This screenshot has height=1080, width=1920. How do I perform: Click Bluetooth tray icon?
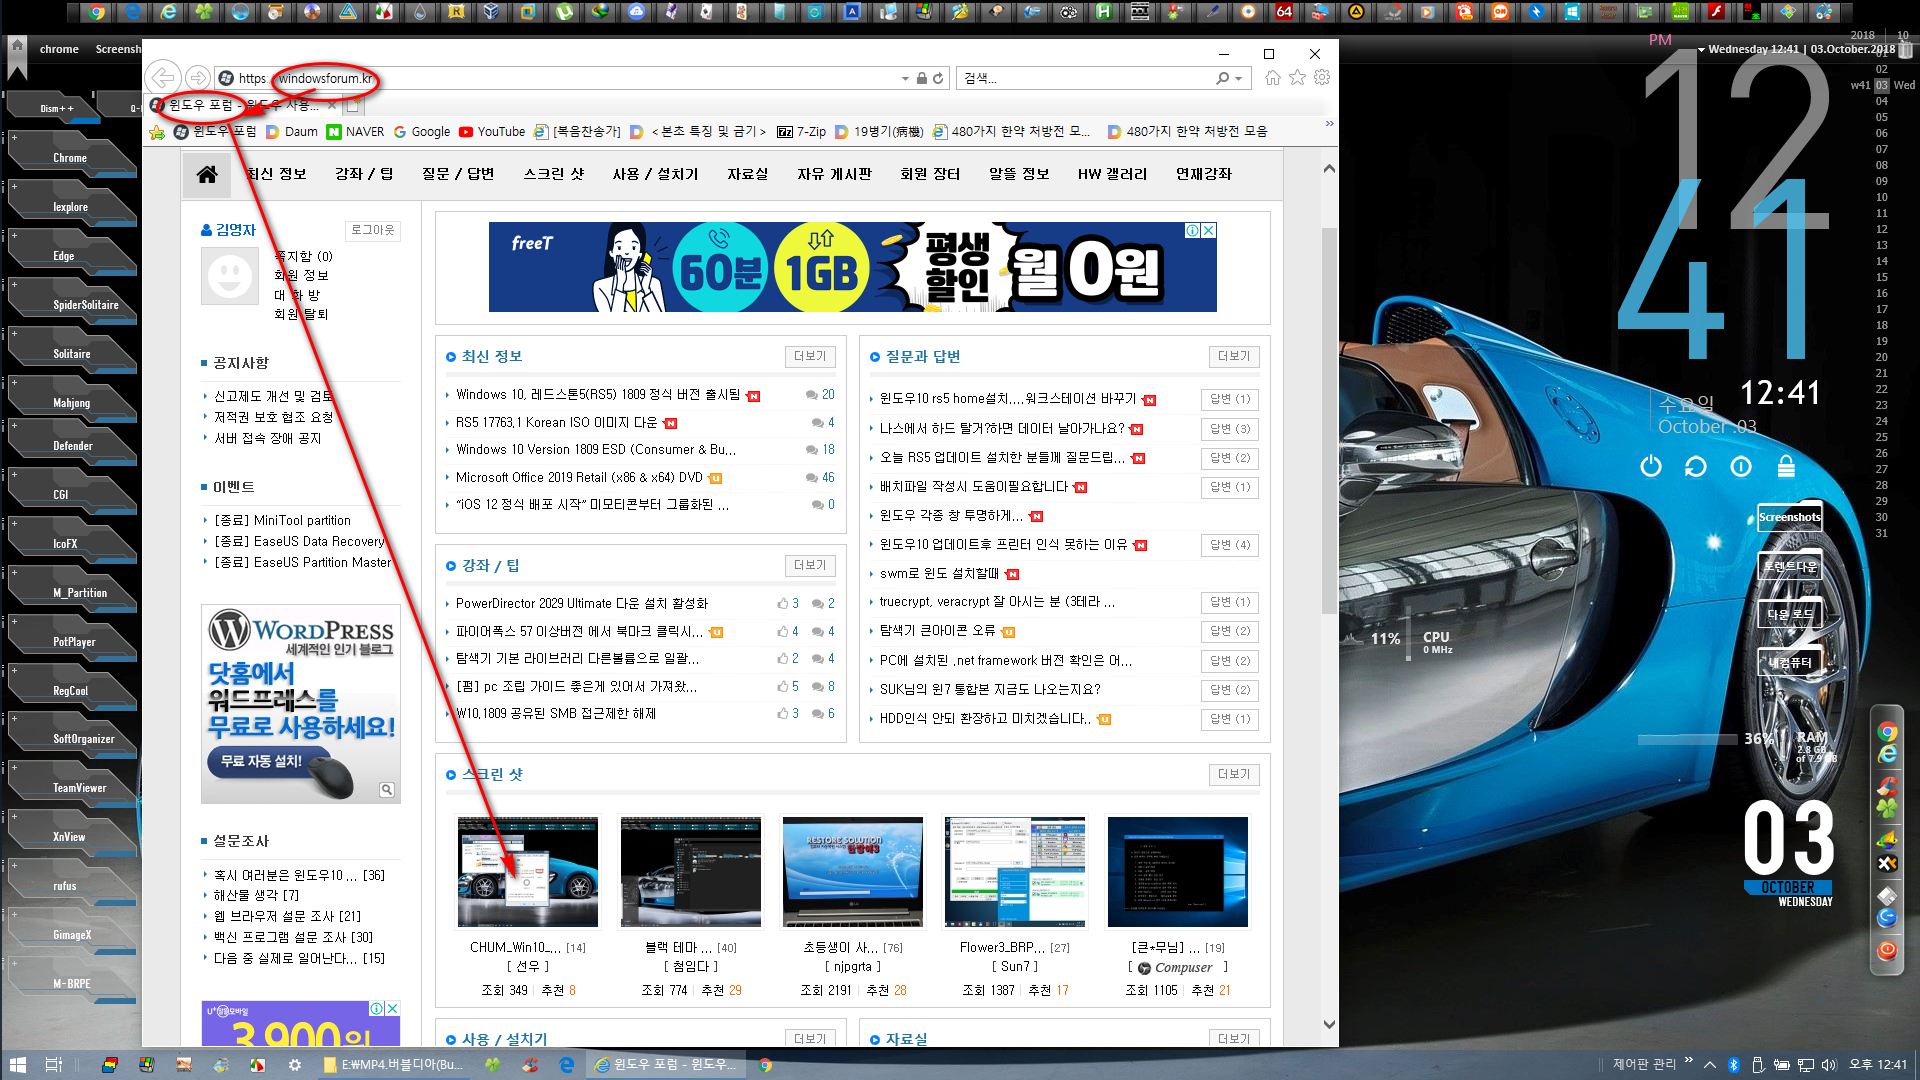pyautogui.click(x=1734, y=1065)
